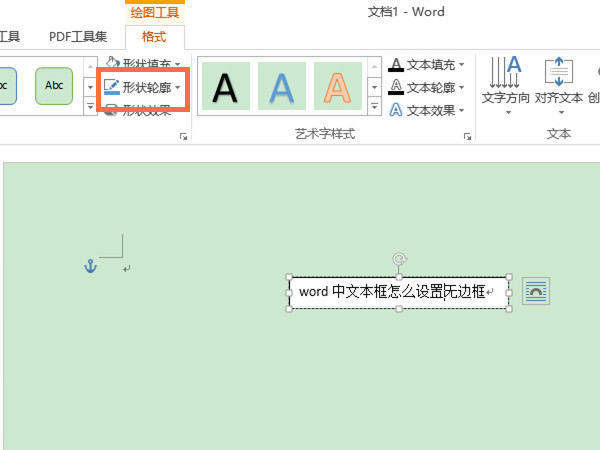Viewport: 600px width, 450px height.
Task: Click the text box's bottom-middle sizing handle
Action: (x=399, y=309)
